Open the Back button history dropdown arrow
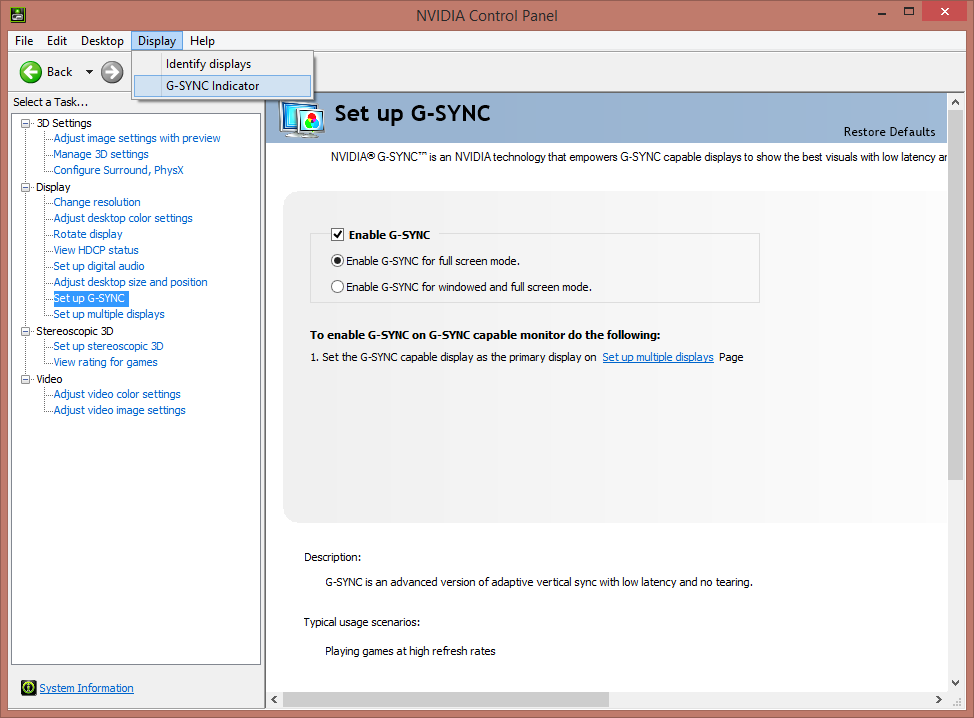The height and width of the screenshot is (718, 974). pos(89,72)
